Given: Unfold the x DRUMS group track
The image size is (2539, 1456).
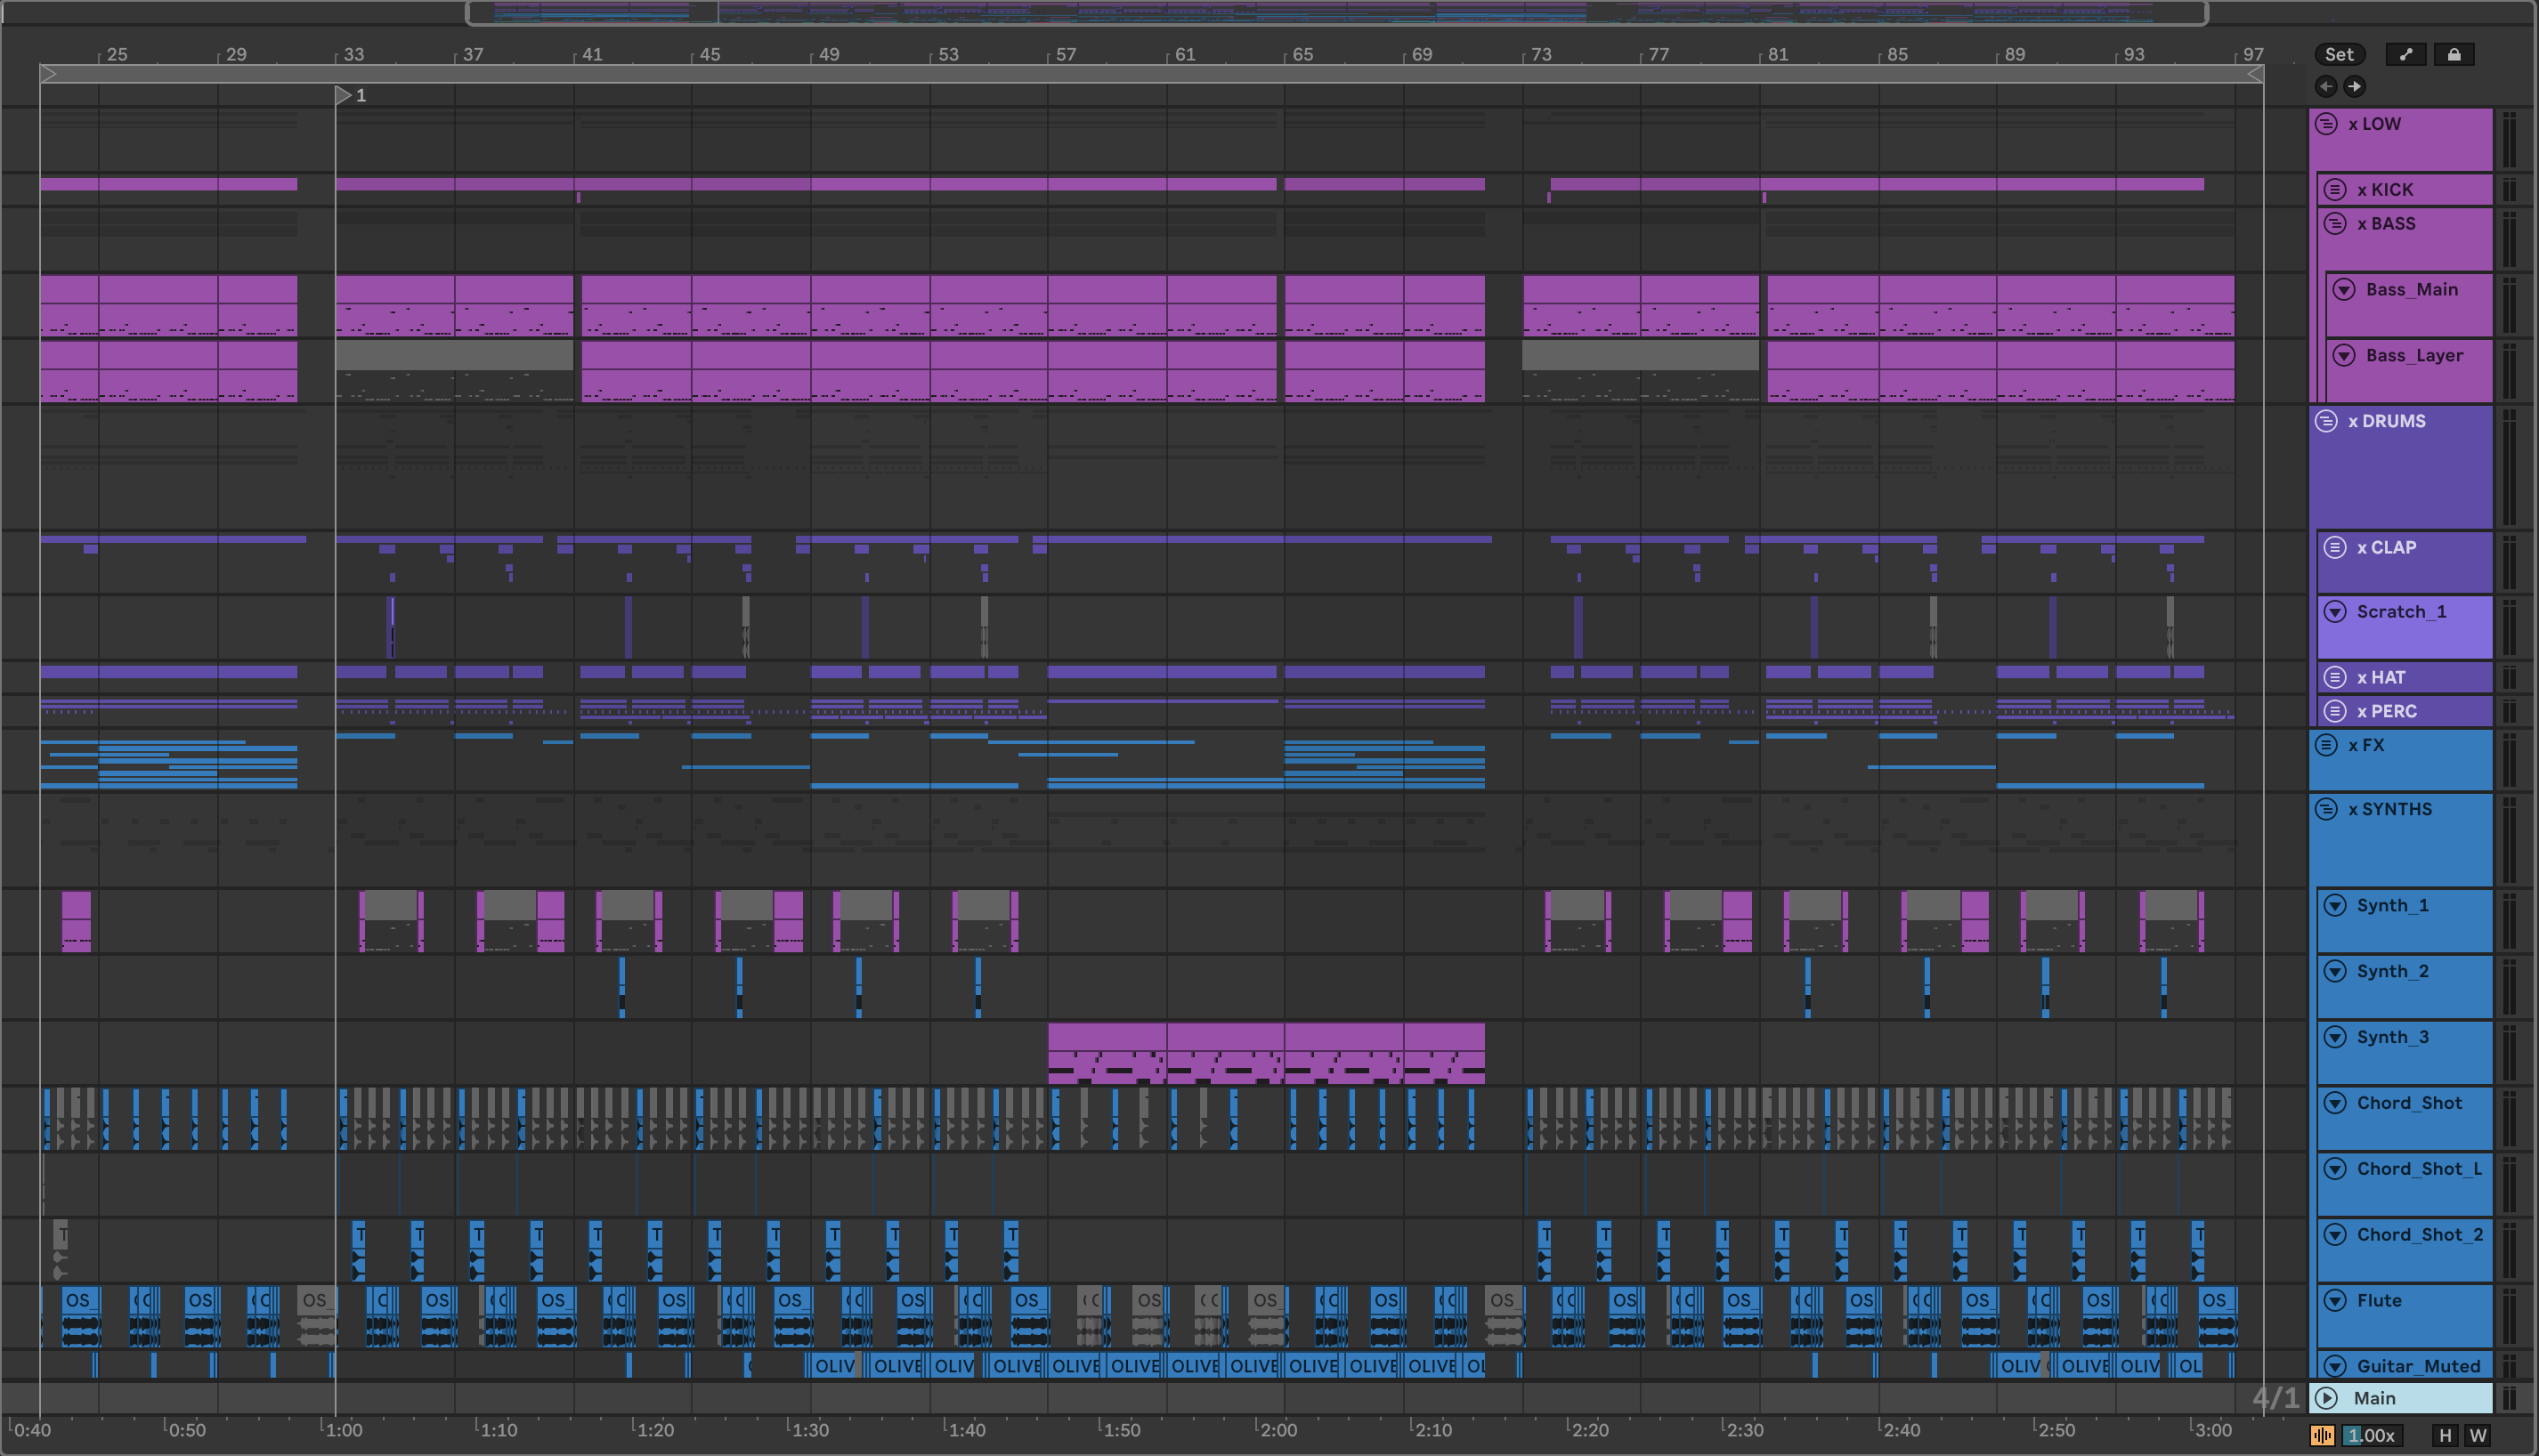Looking at the screenshot, I should coord(2326,421).
